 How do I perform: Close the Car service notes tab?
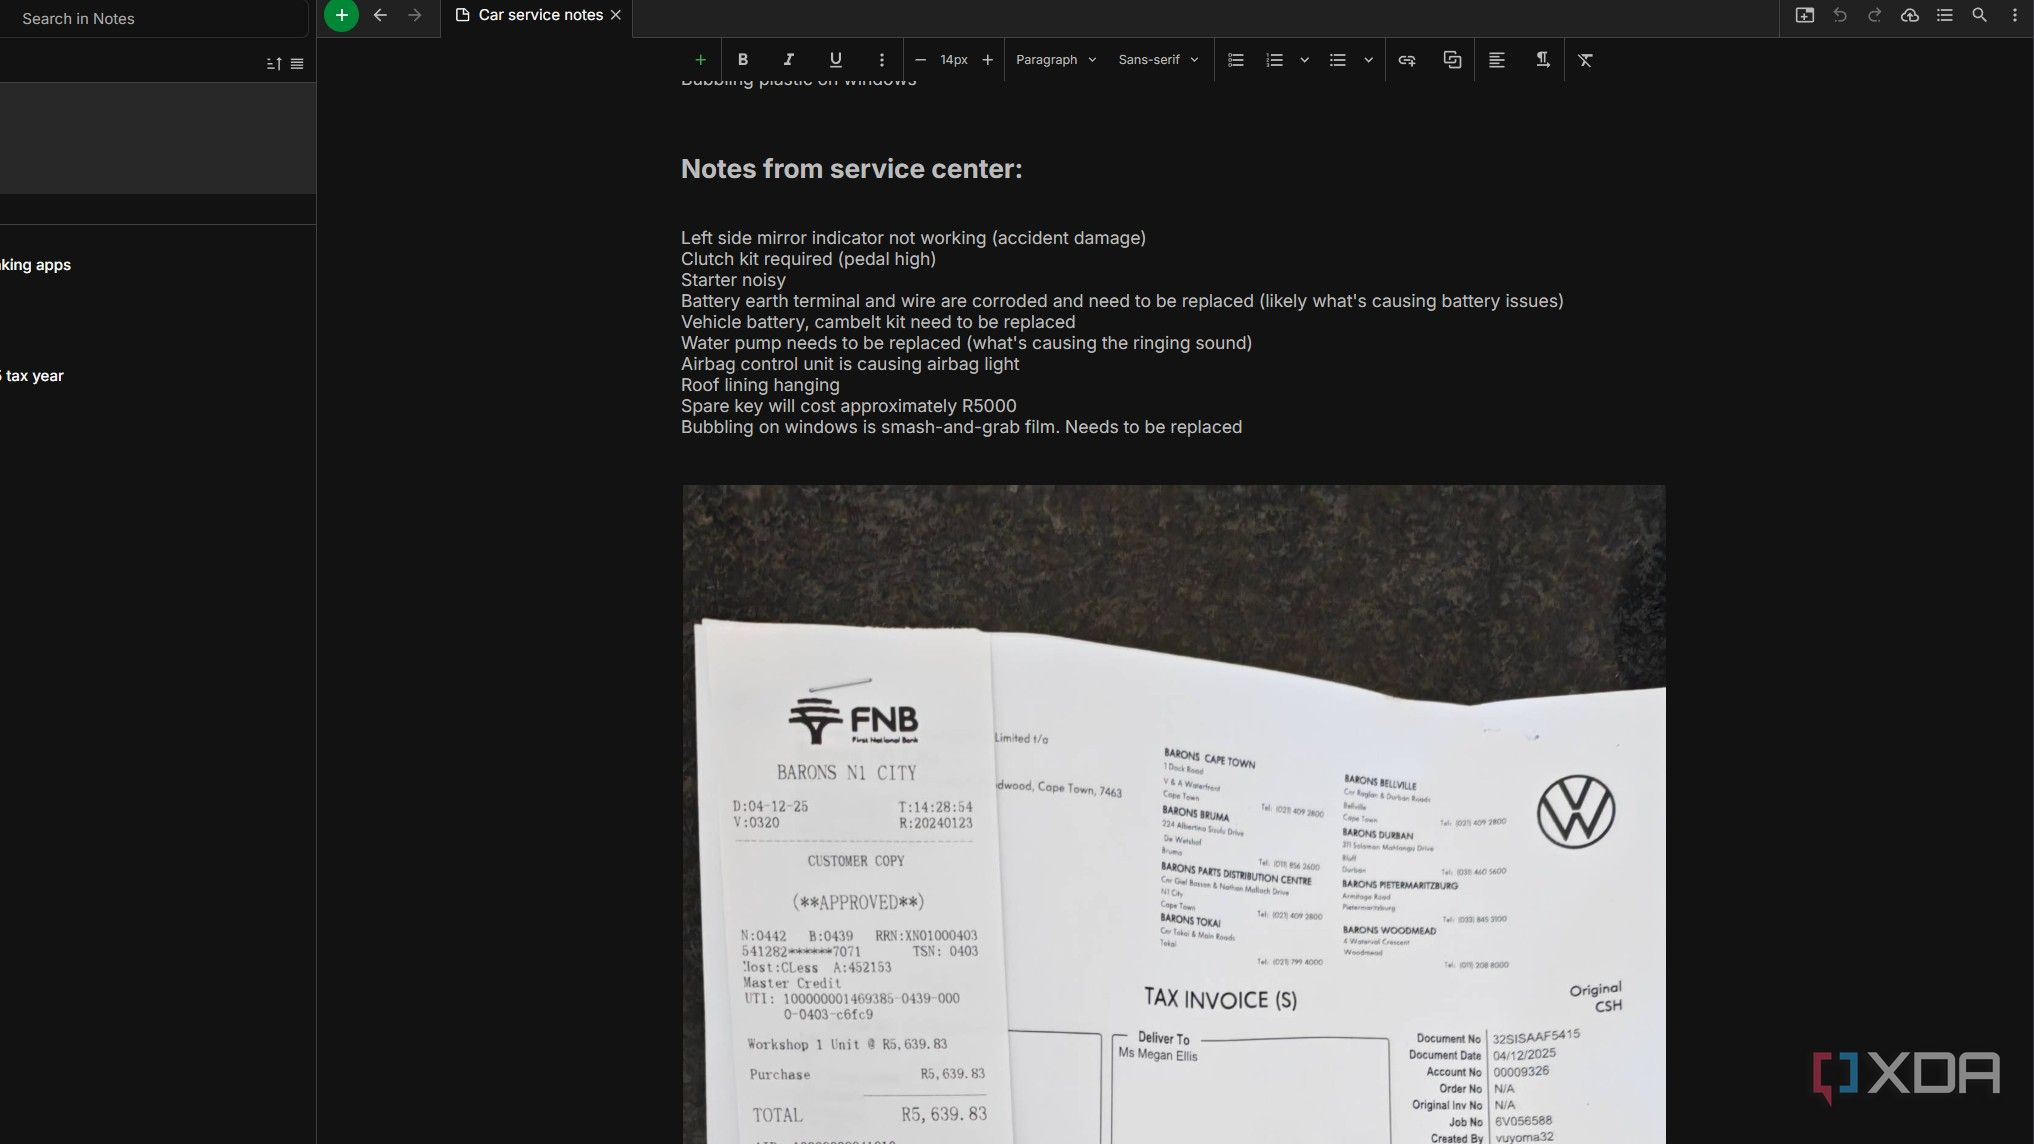(616, 15)
